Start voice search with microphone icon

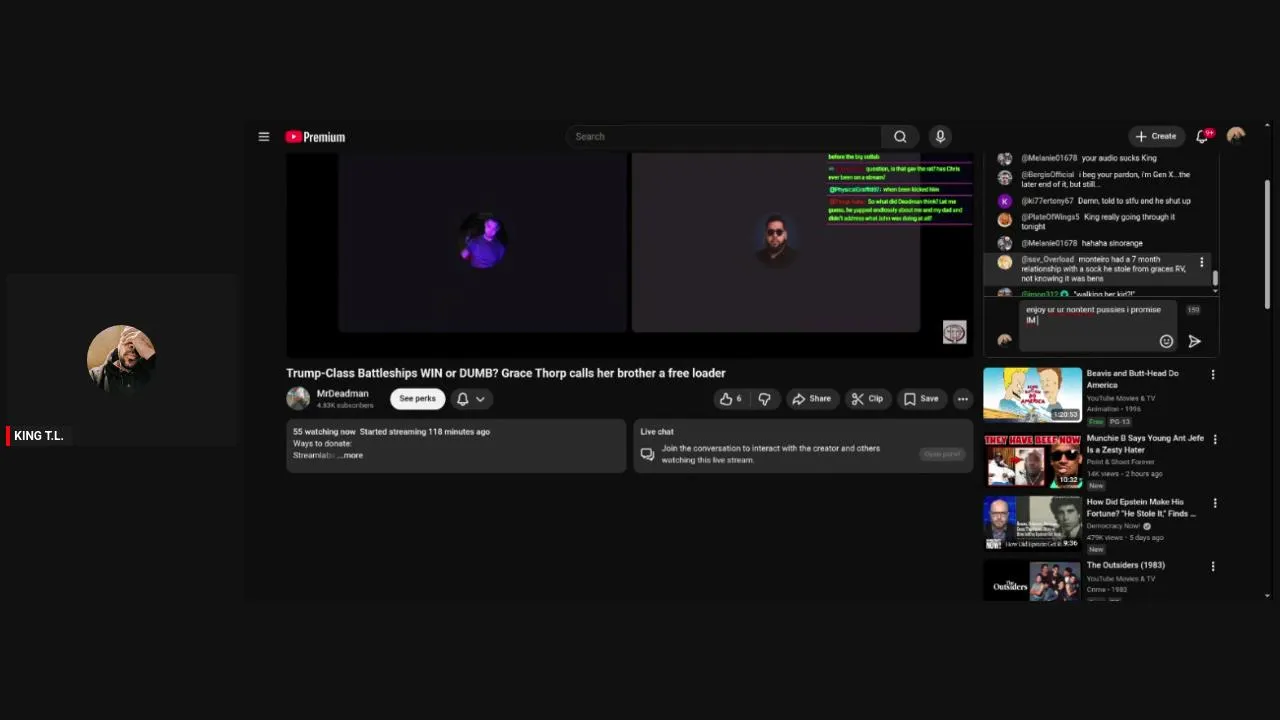point(940,137)
